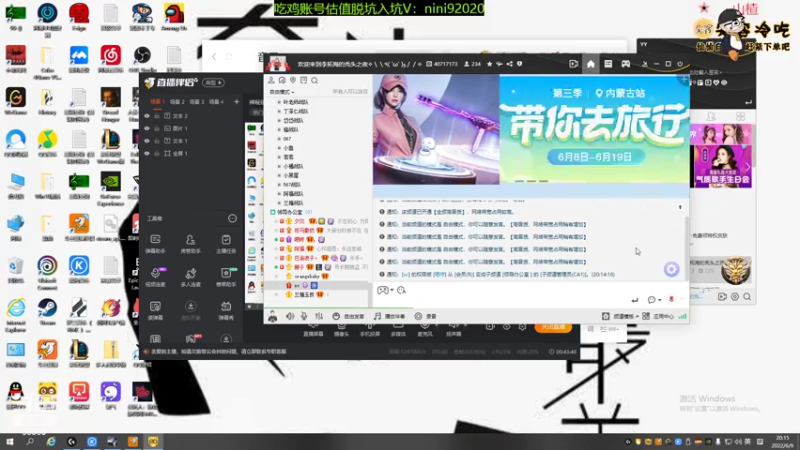The image size is (800, 450).
Task: Favorite the channel with the star icon
Action: 489,64
